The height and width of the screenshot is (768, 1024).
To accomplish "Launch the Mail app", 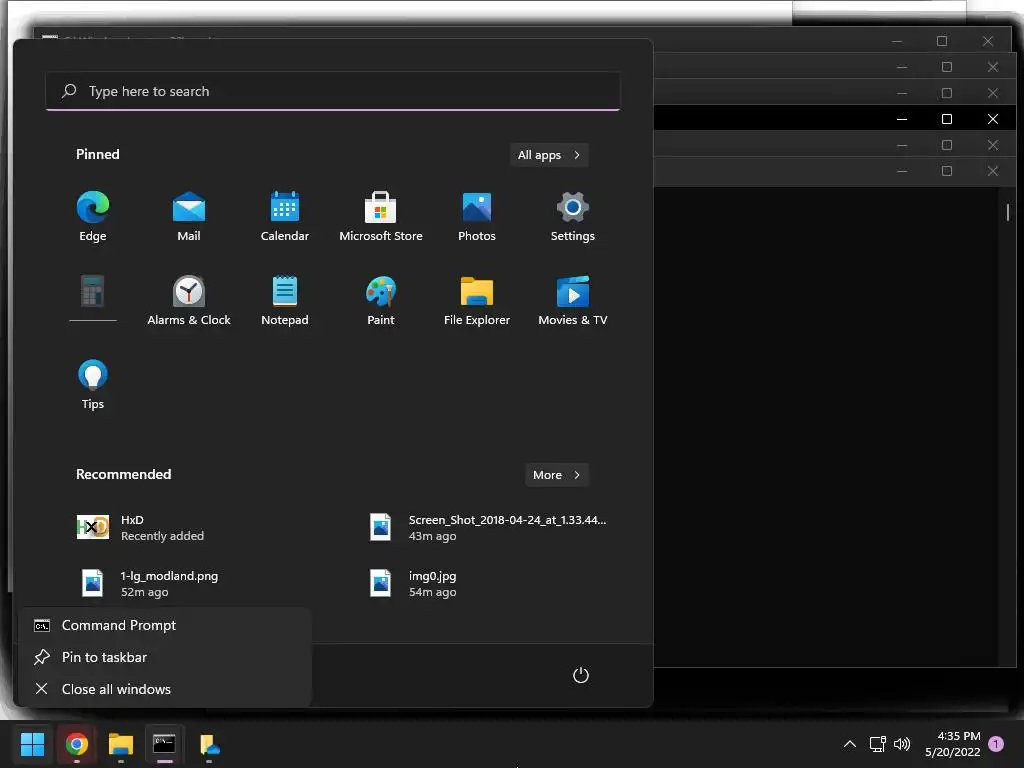I will coord(189,217).
